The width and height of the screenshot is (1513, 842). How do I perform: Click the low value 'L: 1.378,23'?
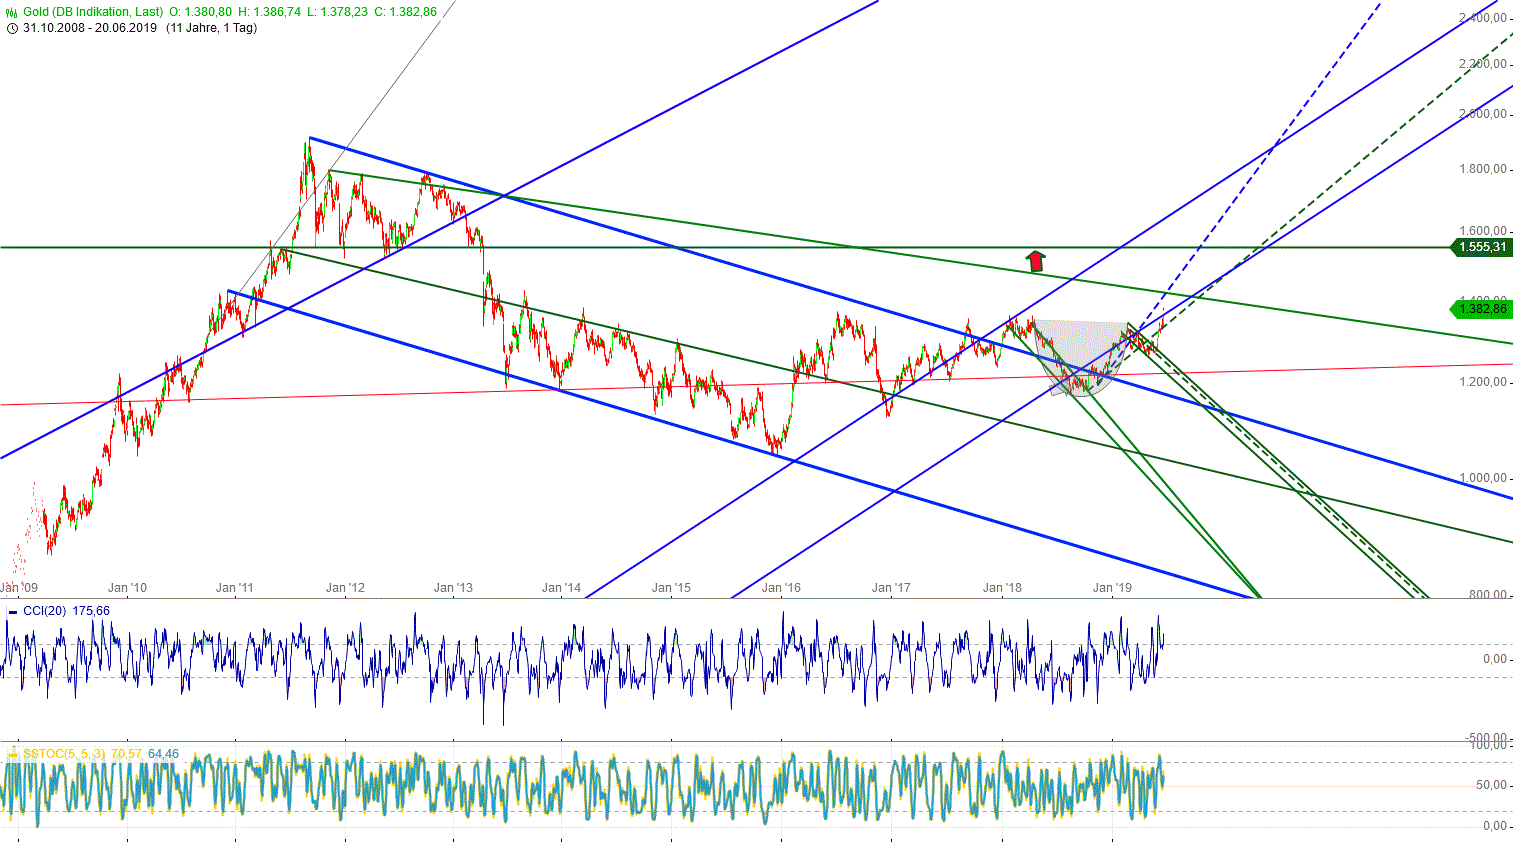338,12
